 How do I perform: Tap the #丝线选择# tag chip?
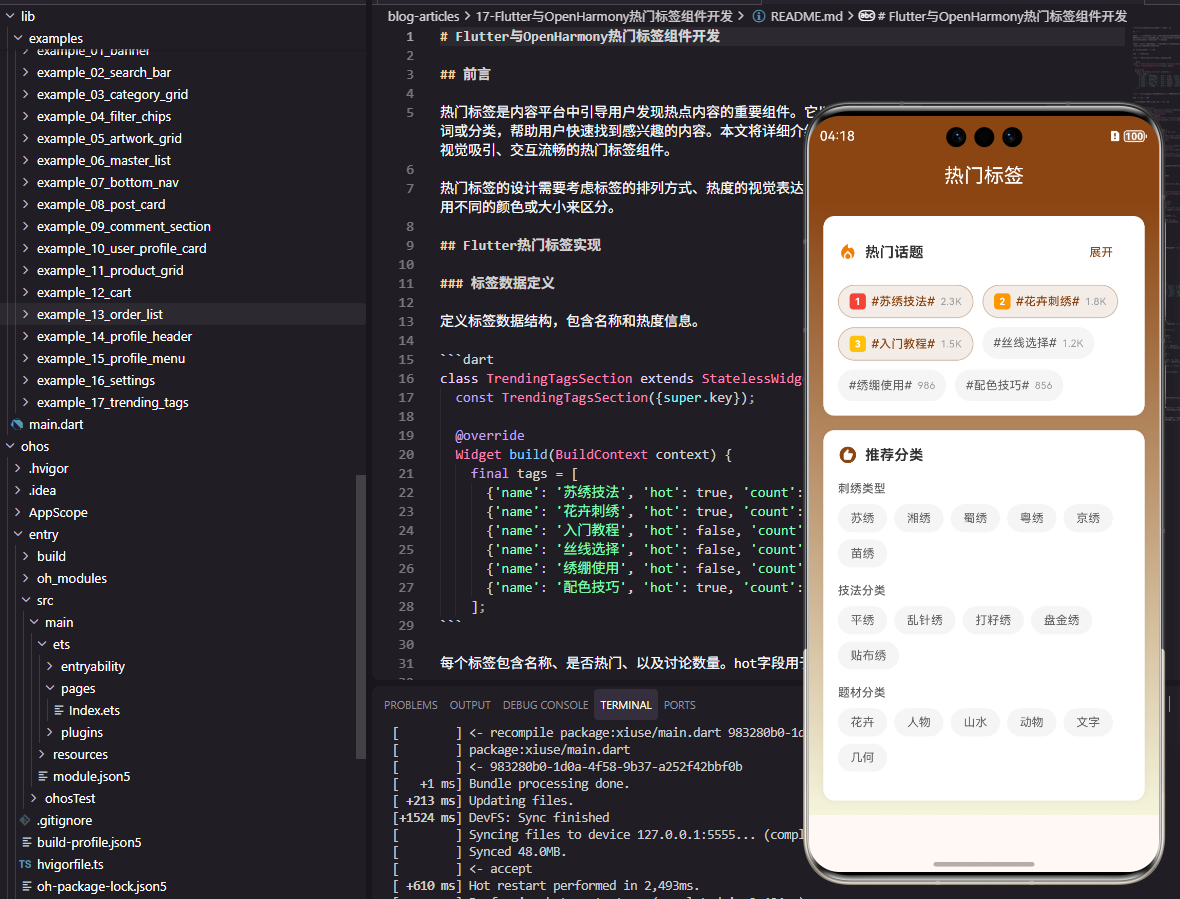[x=1038, y=343]
